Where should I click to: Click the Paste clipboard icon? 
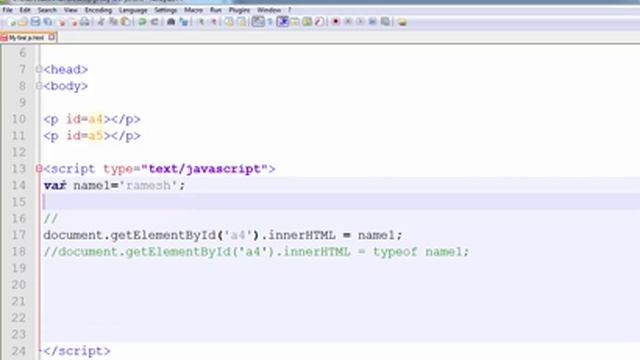point(126,22)
